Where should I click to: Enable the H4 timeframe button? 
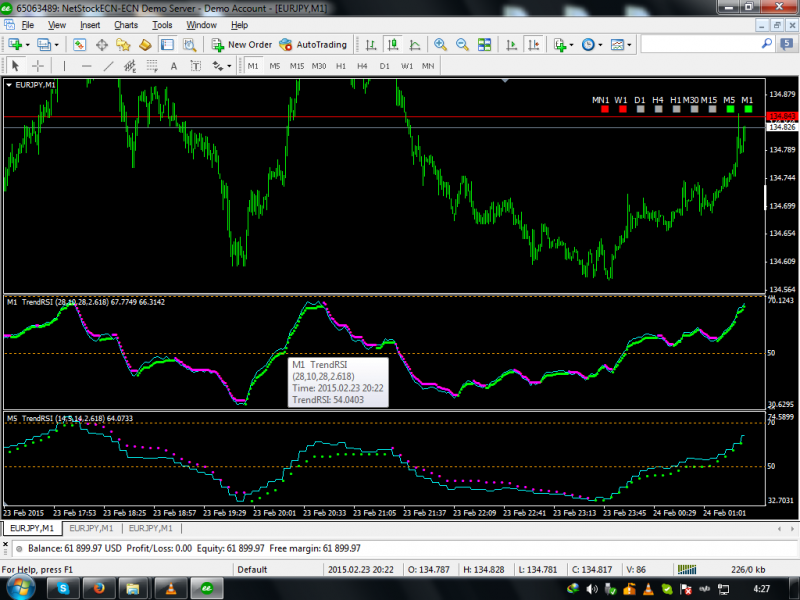coord(362,66)
